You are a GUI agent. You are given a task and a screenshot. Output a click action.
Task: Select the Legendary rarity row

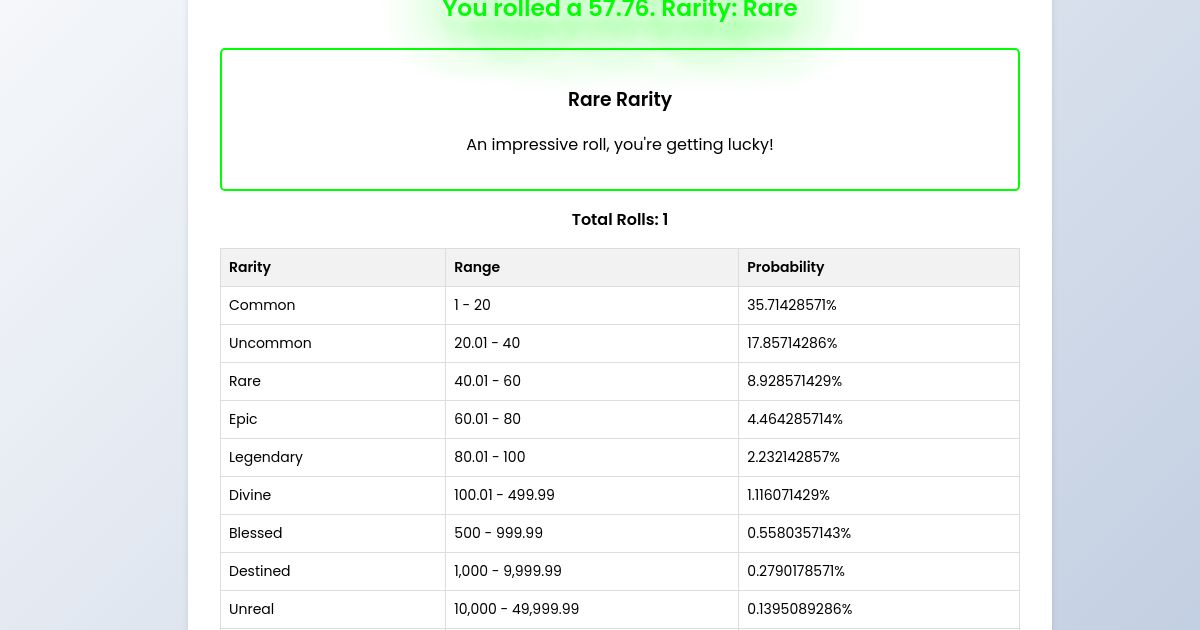(x=266, y=457)
